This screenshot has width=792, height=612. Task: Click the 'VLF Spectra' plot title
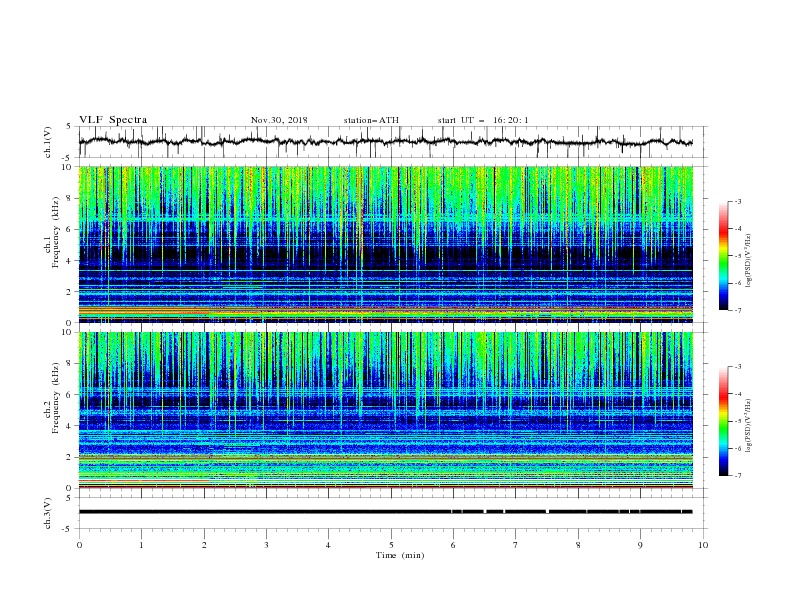[x=113, y=120]
